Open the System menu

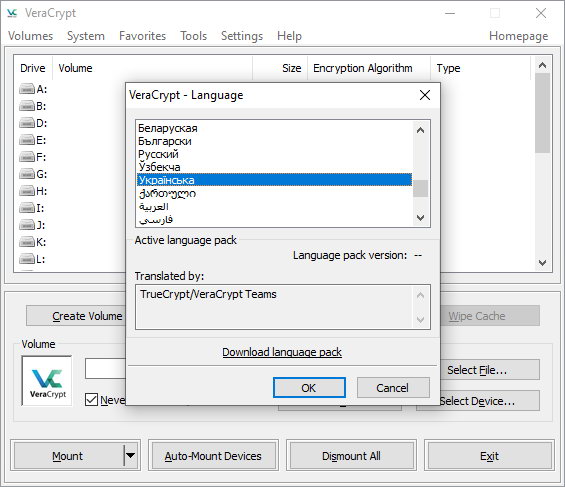tap(86, 36)
